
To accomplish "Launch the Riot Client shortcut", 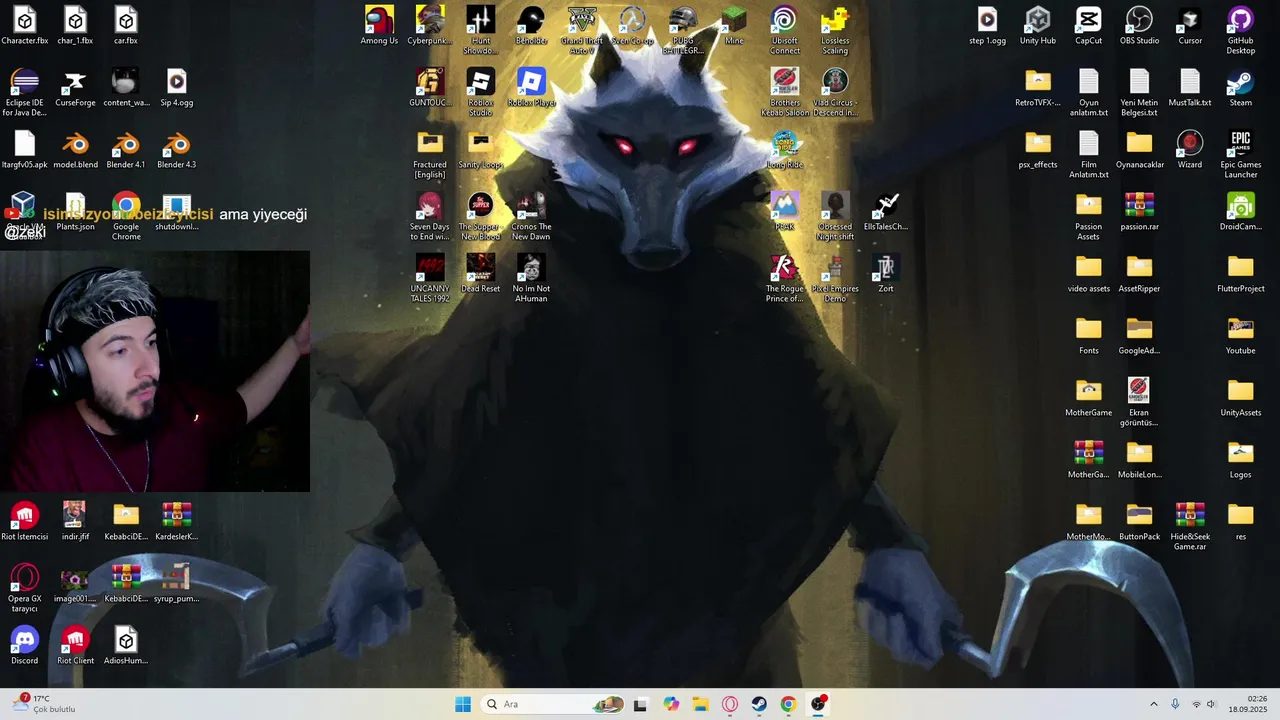I will pos(75,646).
